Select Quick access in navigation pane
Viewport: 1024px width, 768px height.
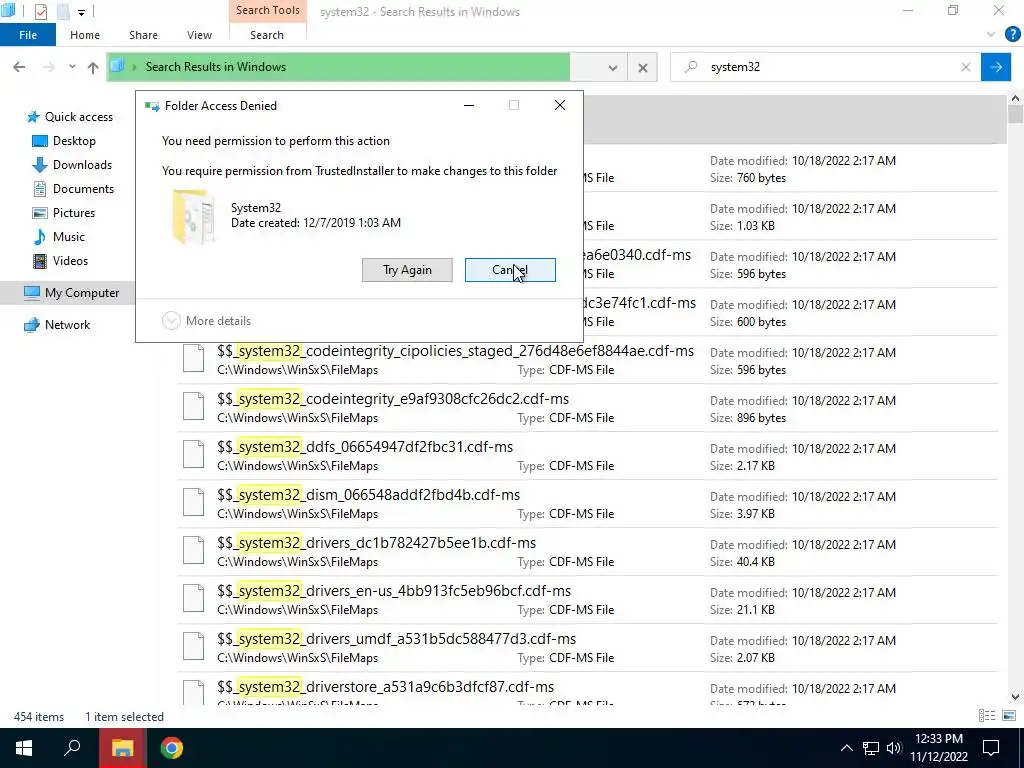click(70, 117)
